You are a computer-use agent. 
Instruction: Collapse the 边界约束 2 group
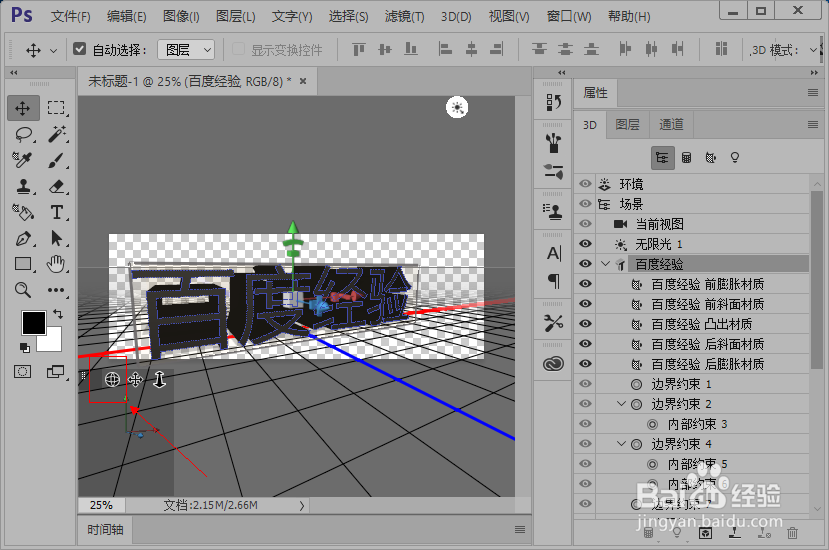point(621,404)
